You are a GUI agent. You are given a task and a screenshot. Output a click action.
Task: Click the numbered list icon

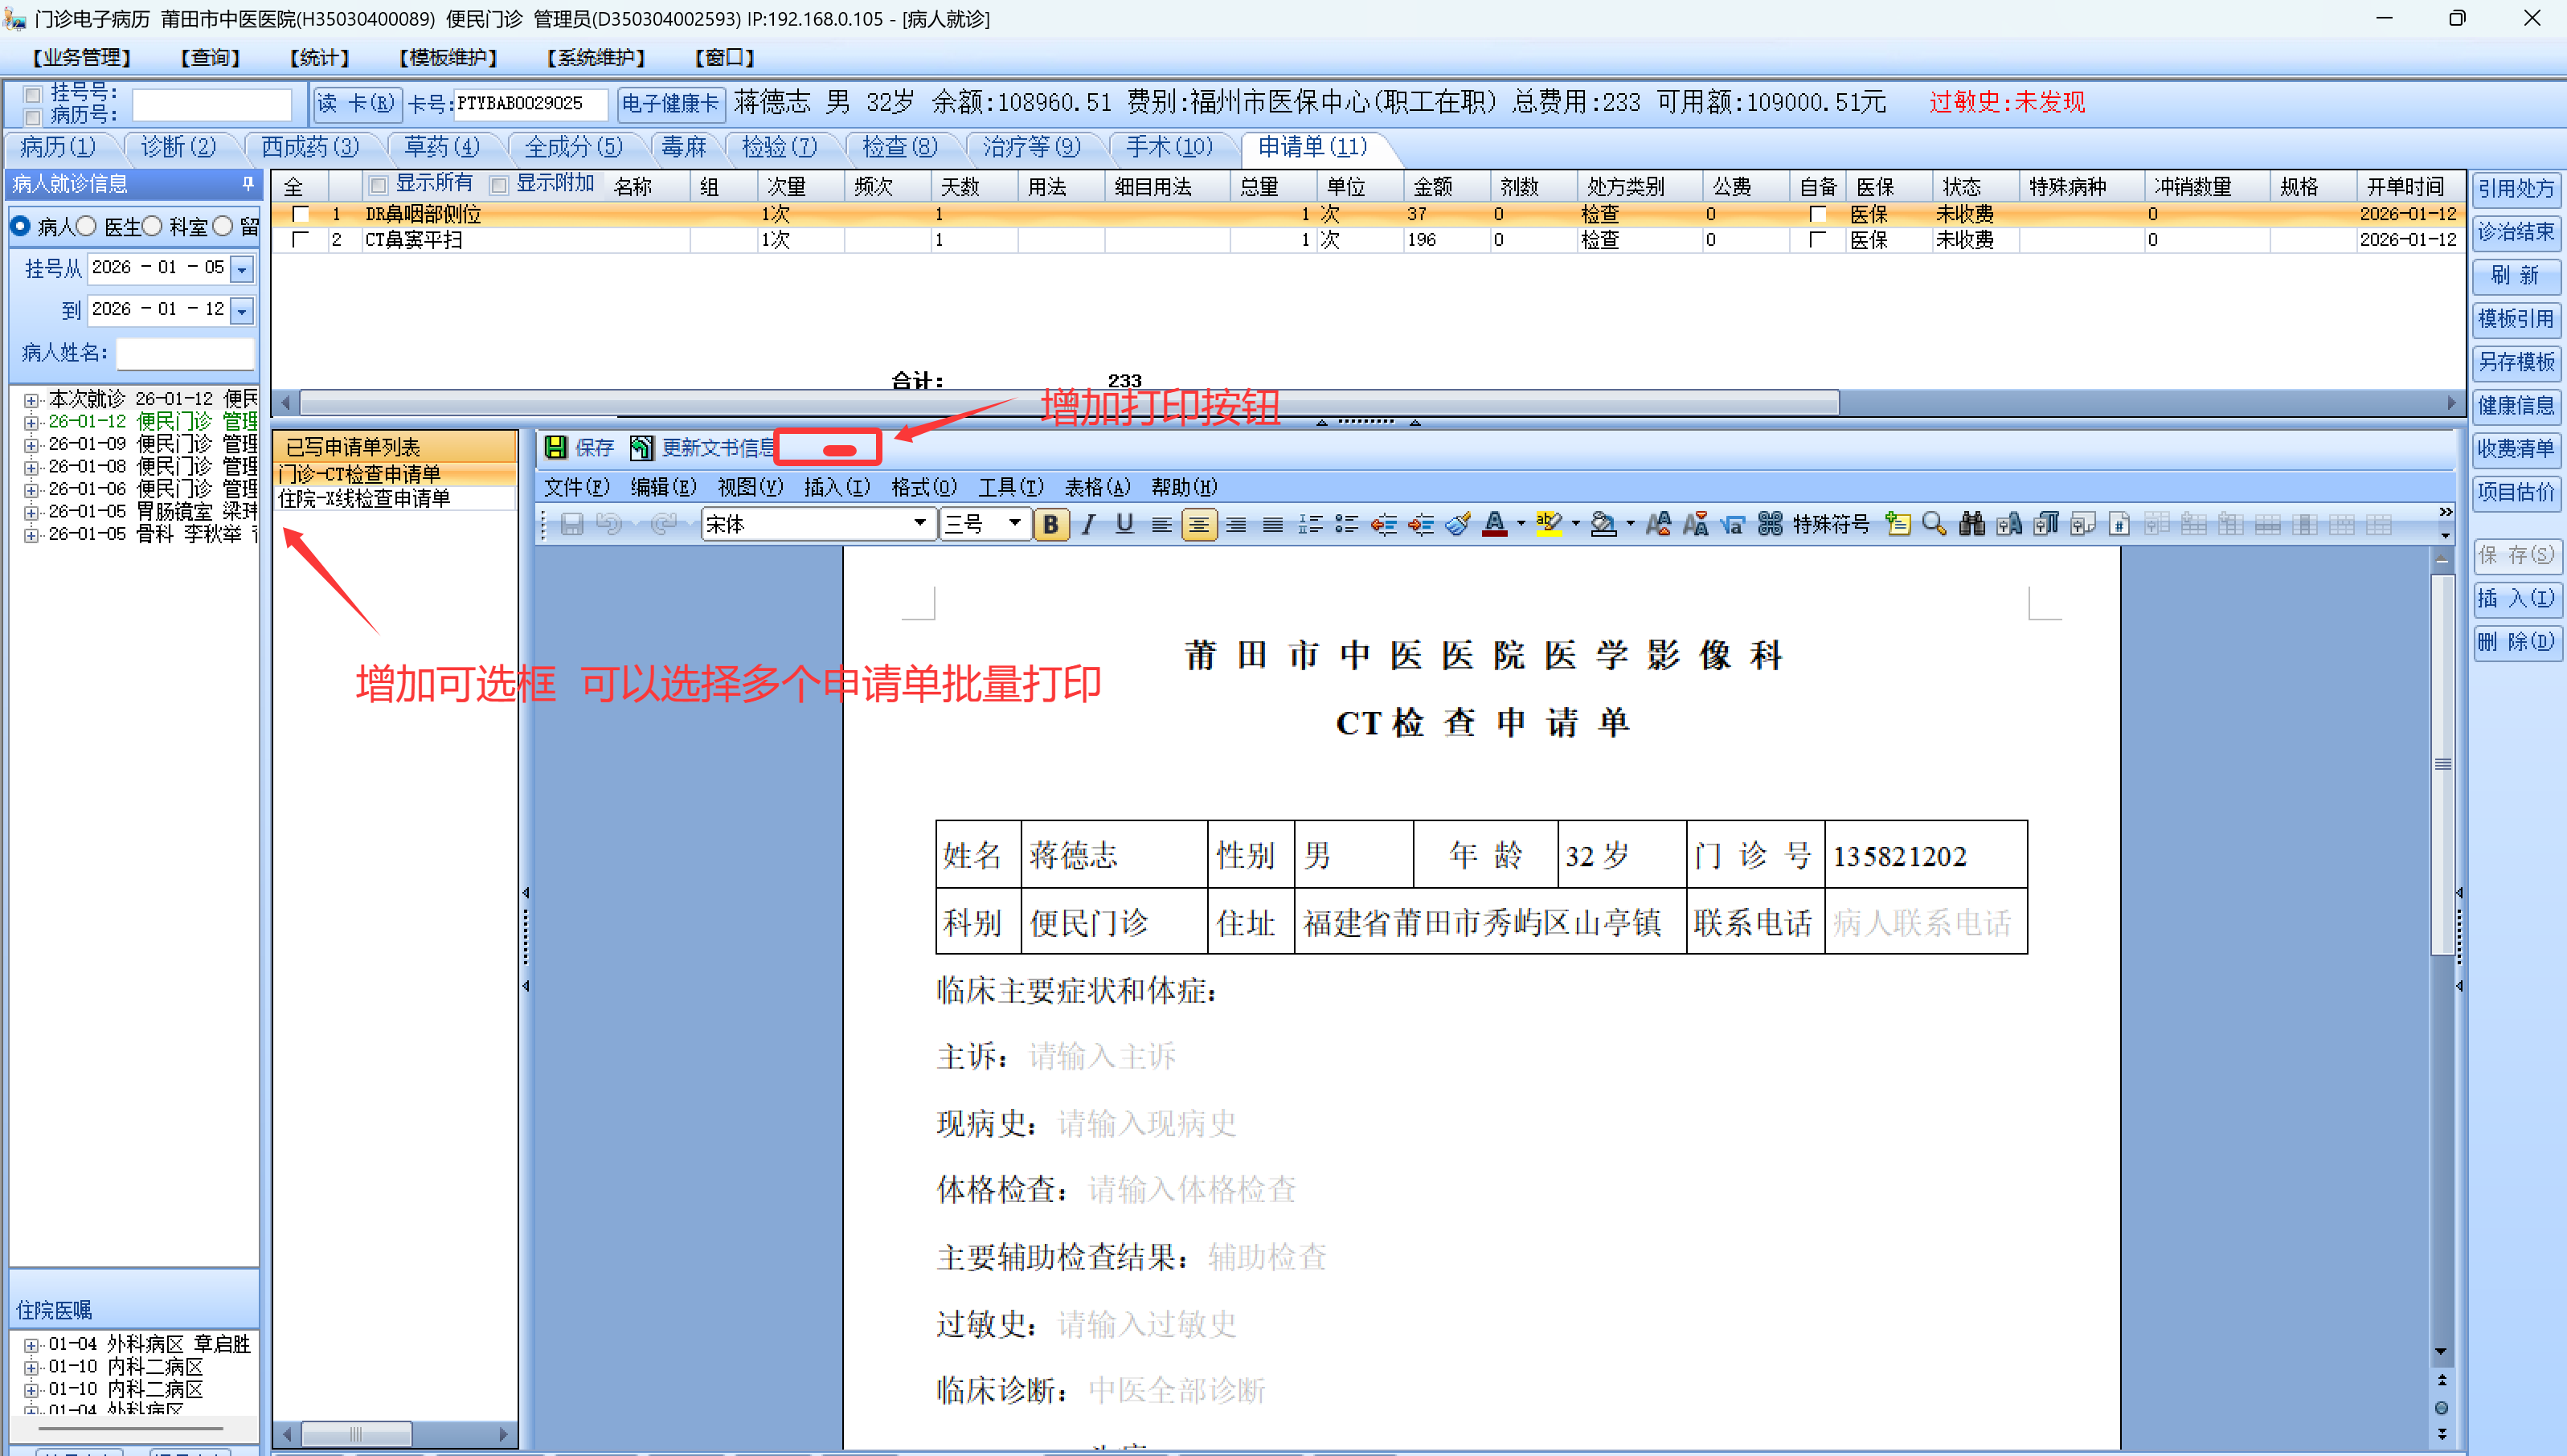[x=1310, y=524]
